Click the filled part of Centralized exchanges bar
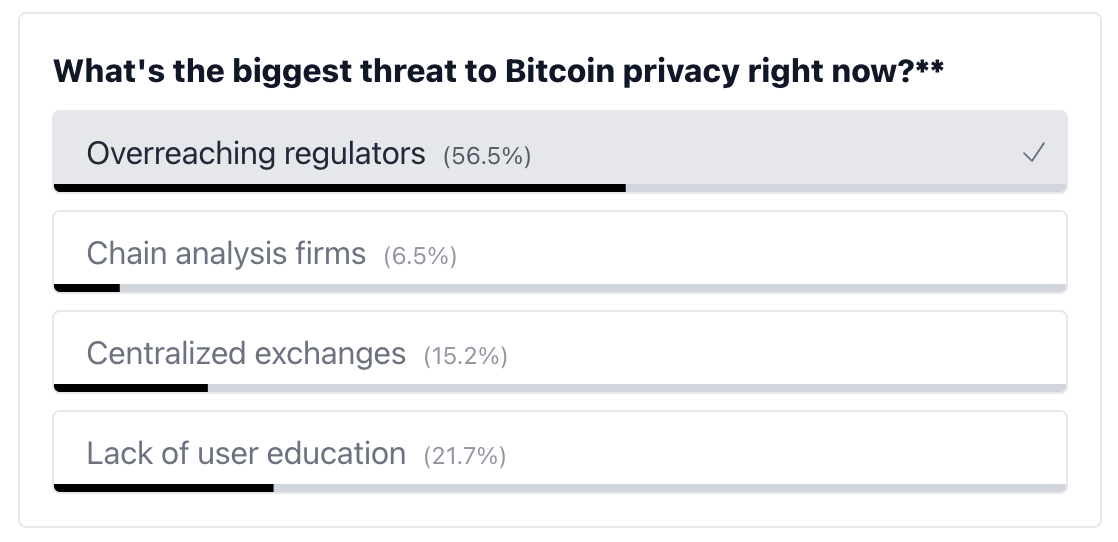The height and width of the screenshot is (542, 1118). (130, 388)
